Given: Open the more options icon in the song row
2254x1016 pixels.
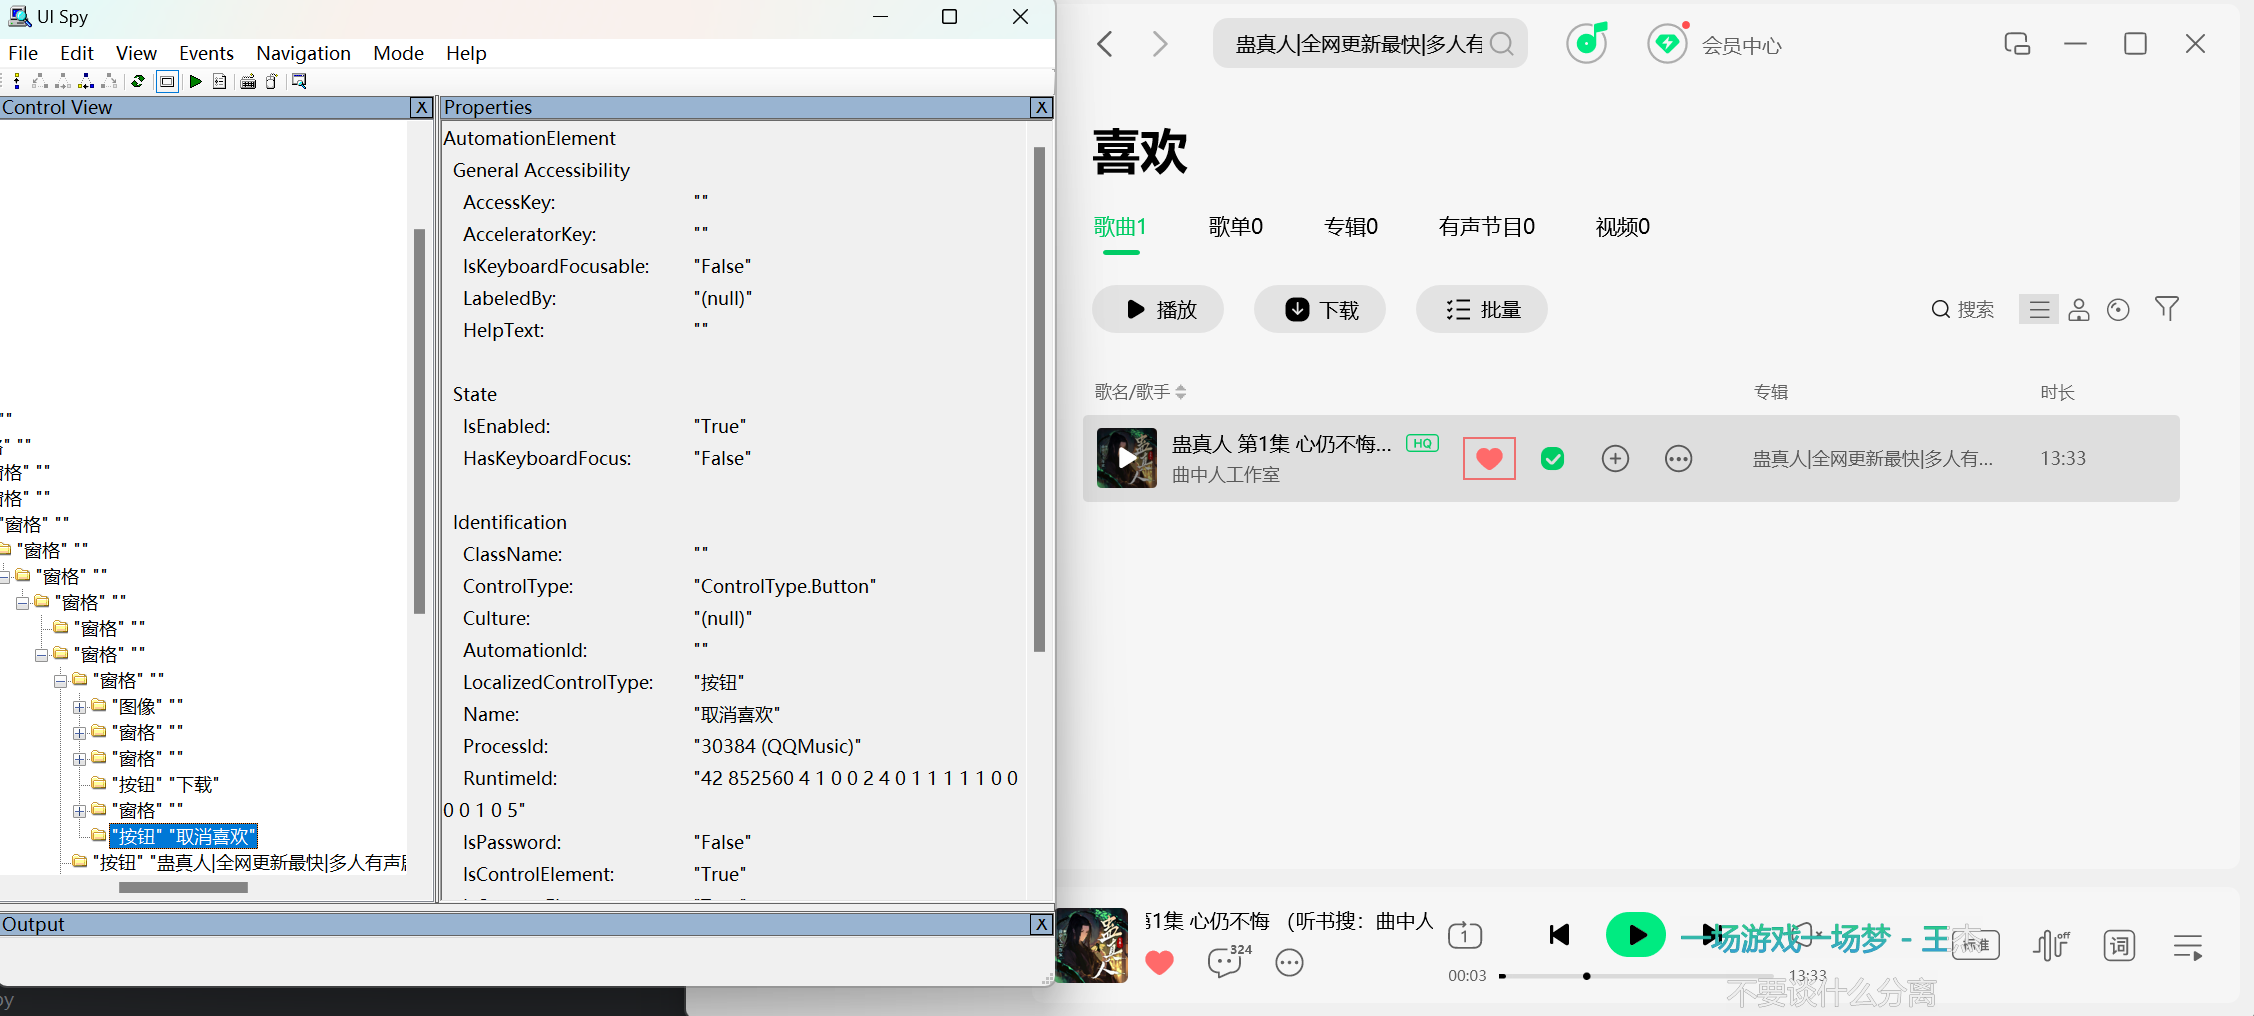Looking at the screenshot, I should click(x=1679, y=459).
